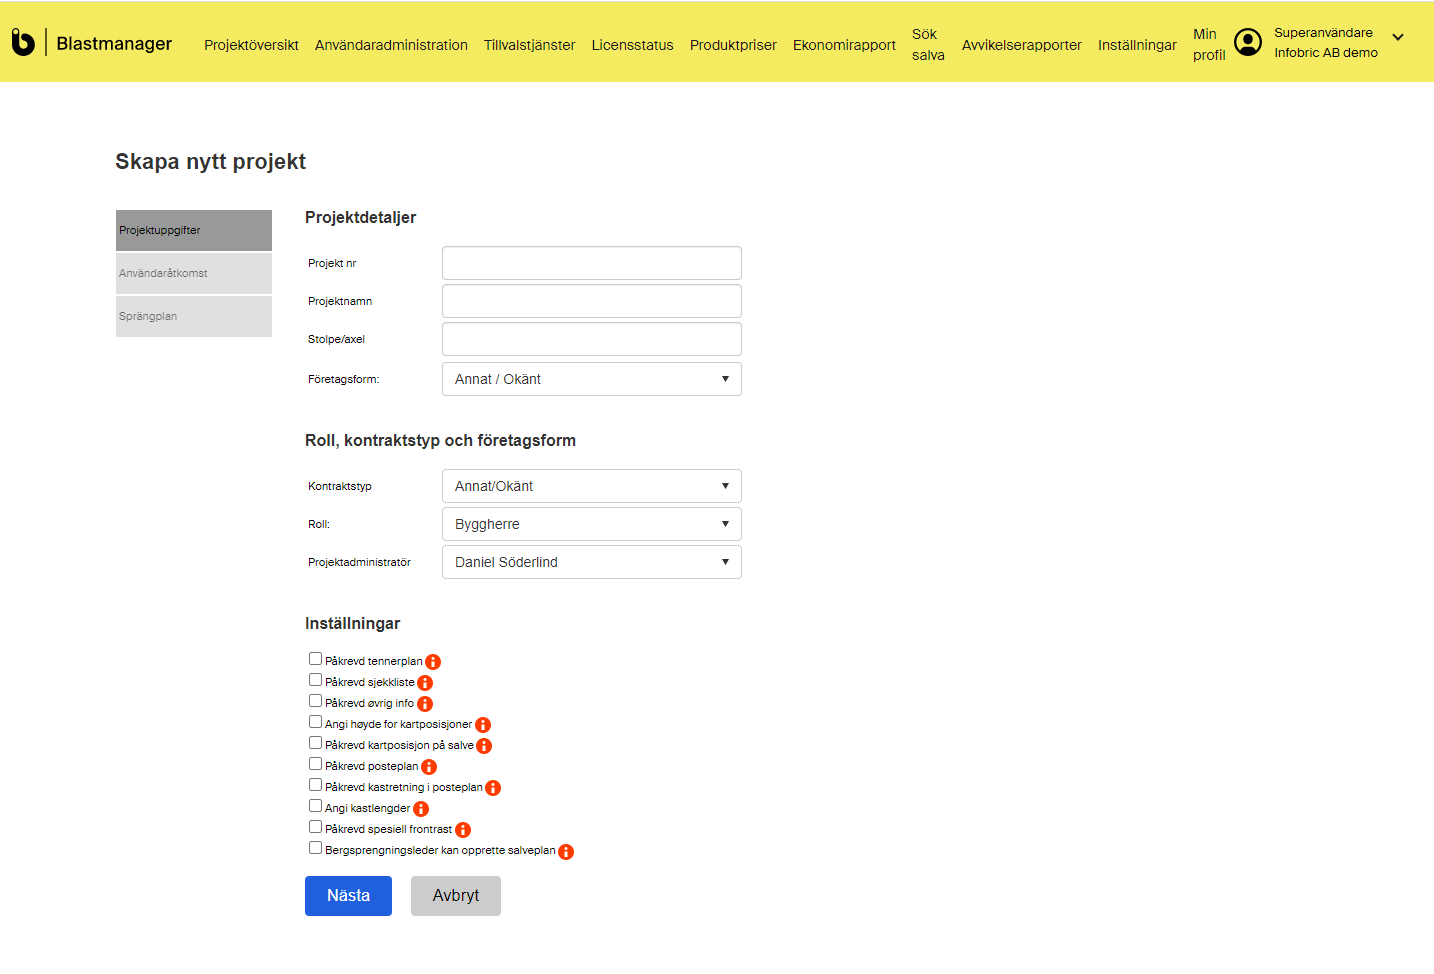Show info for Angi høyde for kartposisjoner
Viewport: 1434px width, 974px height.
(483, 725)
